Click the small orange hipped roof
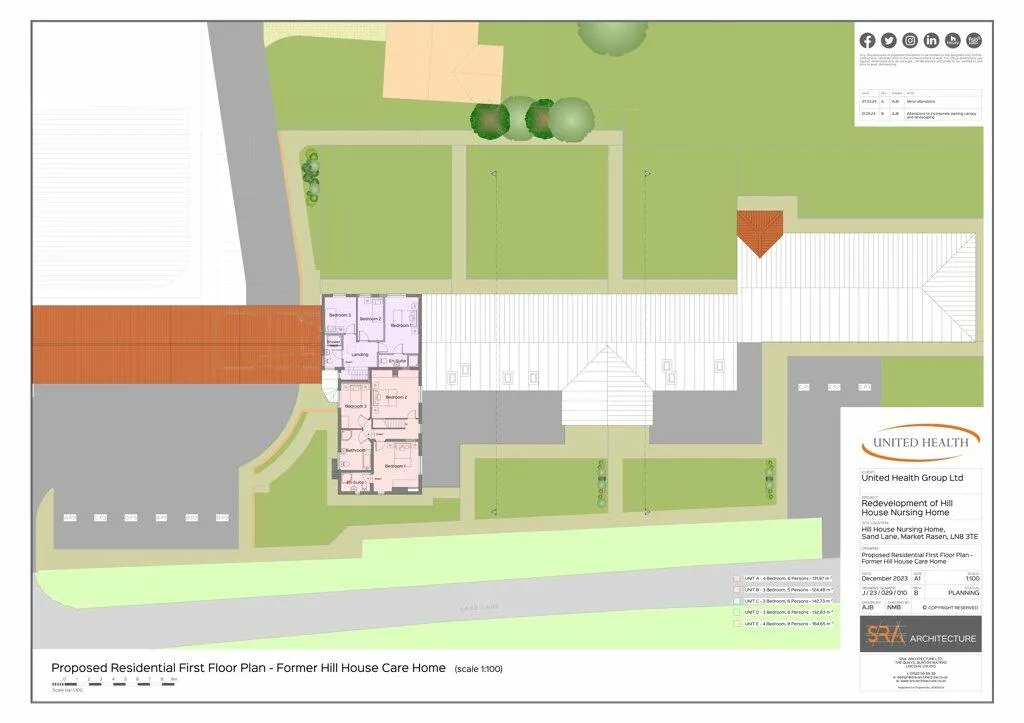The height and width of the screenshot is (723, 1024). click(760, 232)
